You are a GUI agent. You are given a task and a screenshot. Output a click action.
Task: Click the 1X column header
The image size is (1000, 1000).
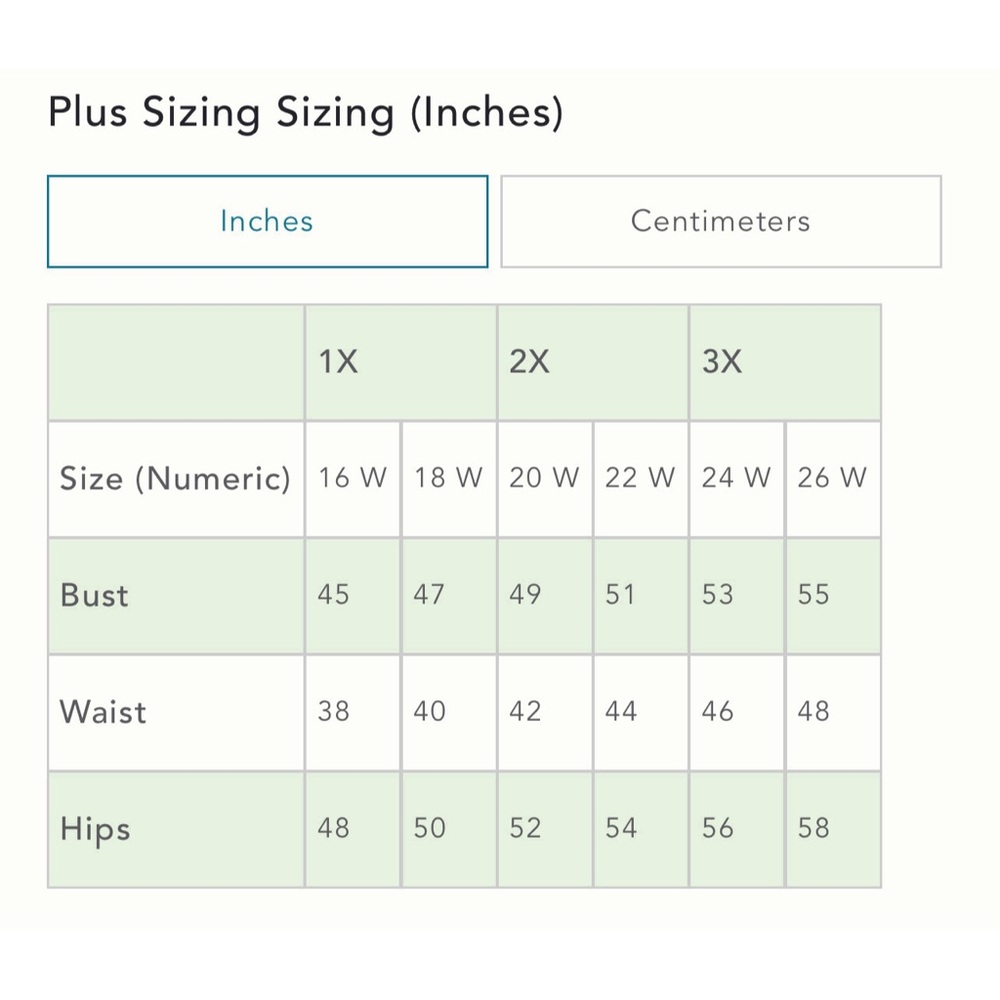[338, 362]
